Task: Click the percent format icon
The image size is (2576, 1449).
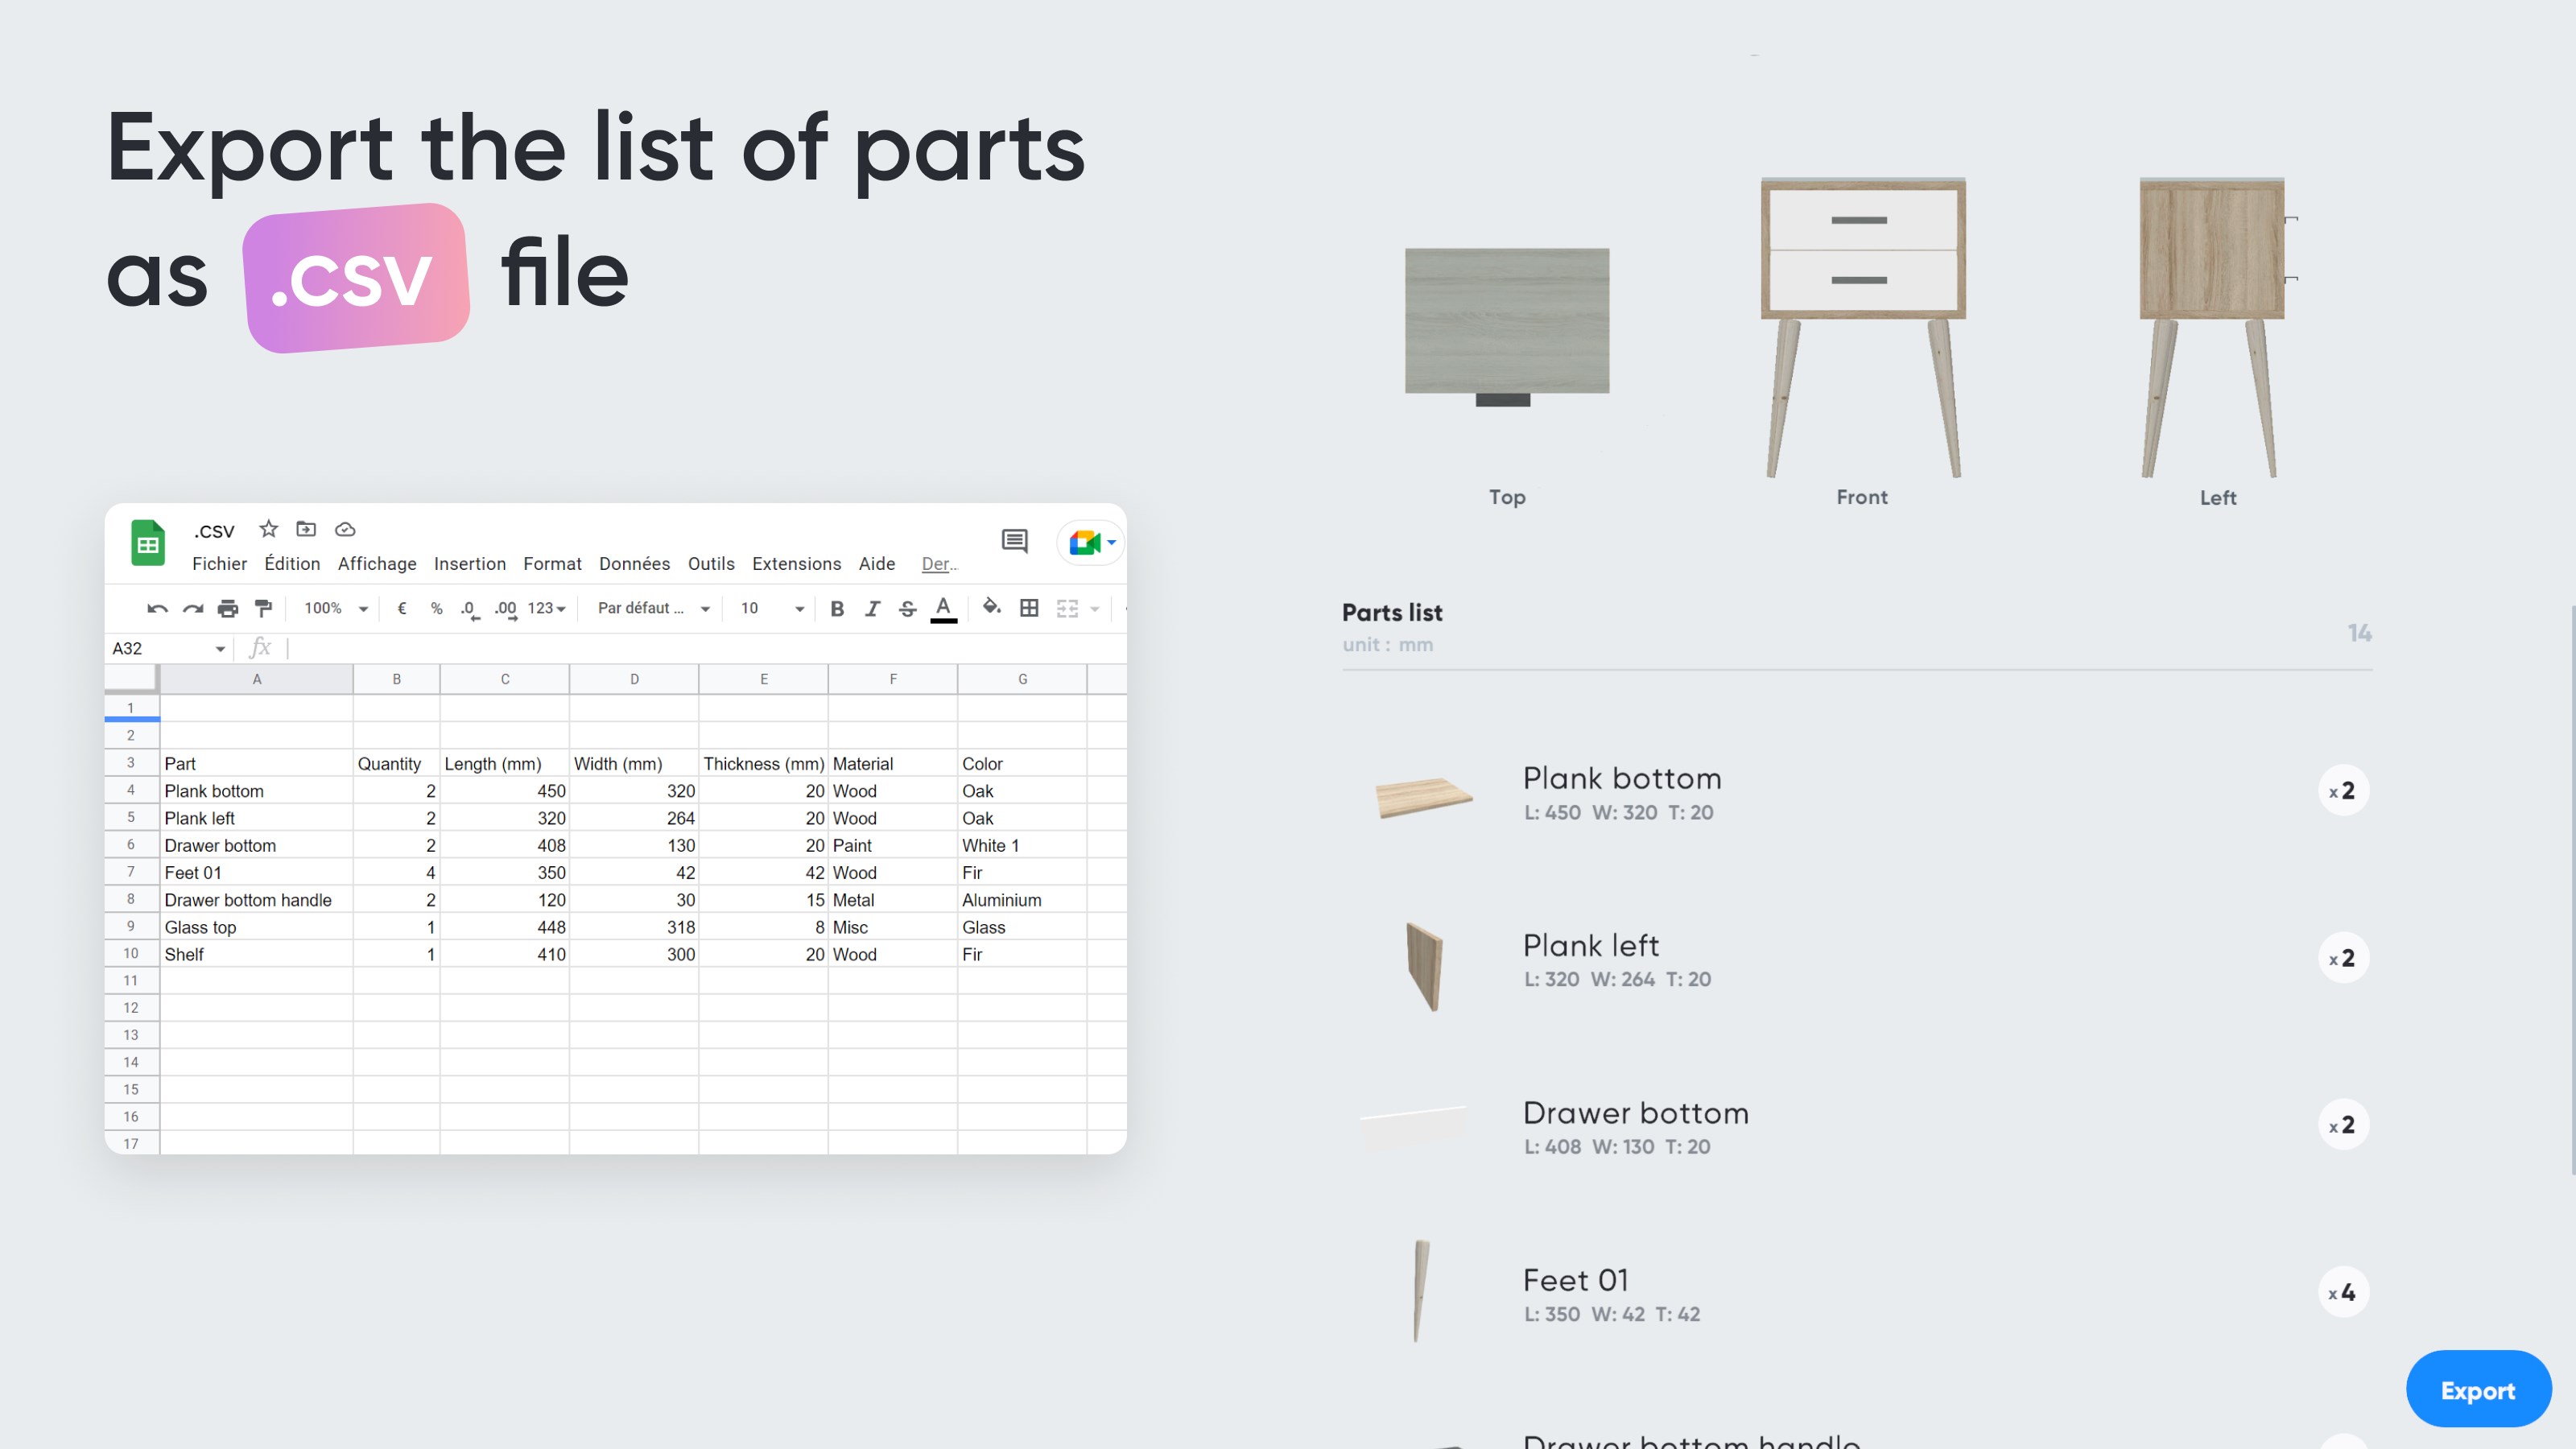Action: [435, 608]
